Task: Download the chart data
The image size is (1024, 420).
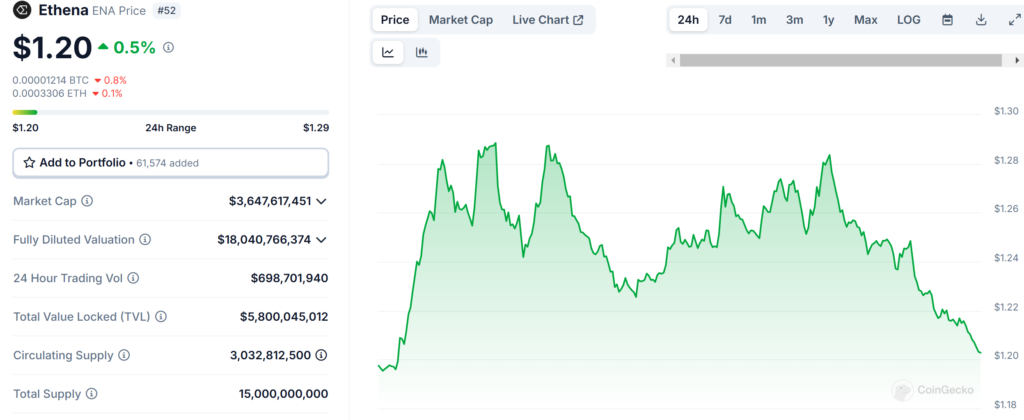Action: [981, 20]
